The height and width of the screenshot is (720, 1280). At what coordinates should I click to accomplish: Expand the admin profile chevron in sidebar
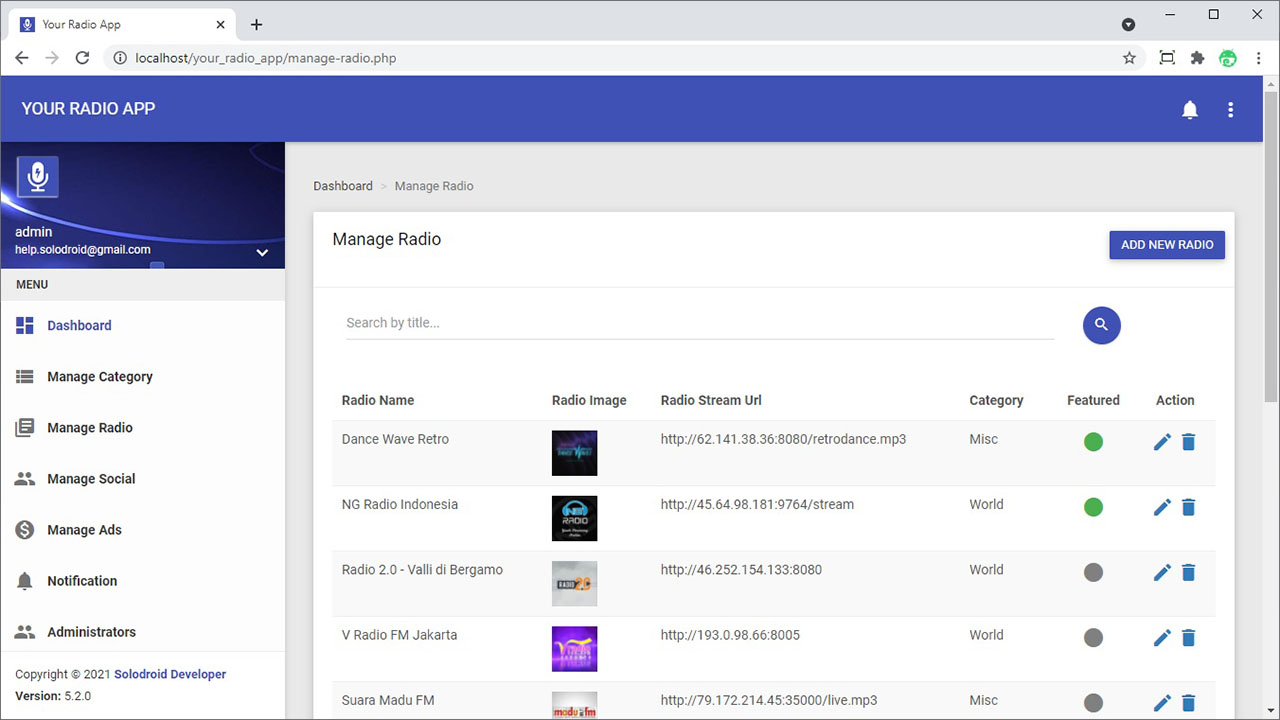click(262, 252)
